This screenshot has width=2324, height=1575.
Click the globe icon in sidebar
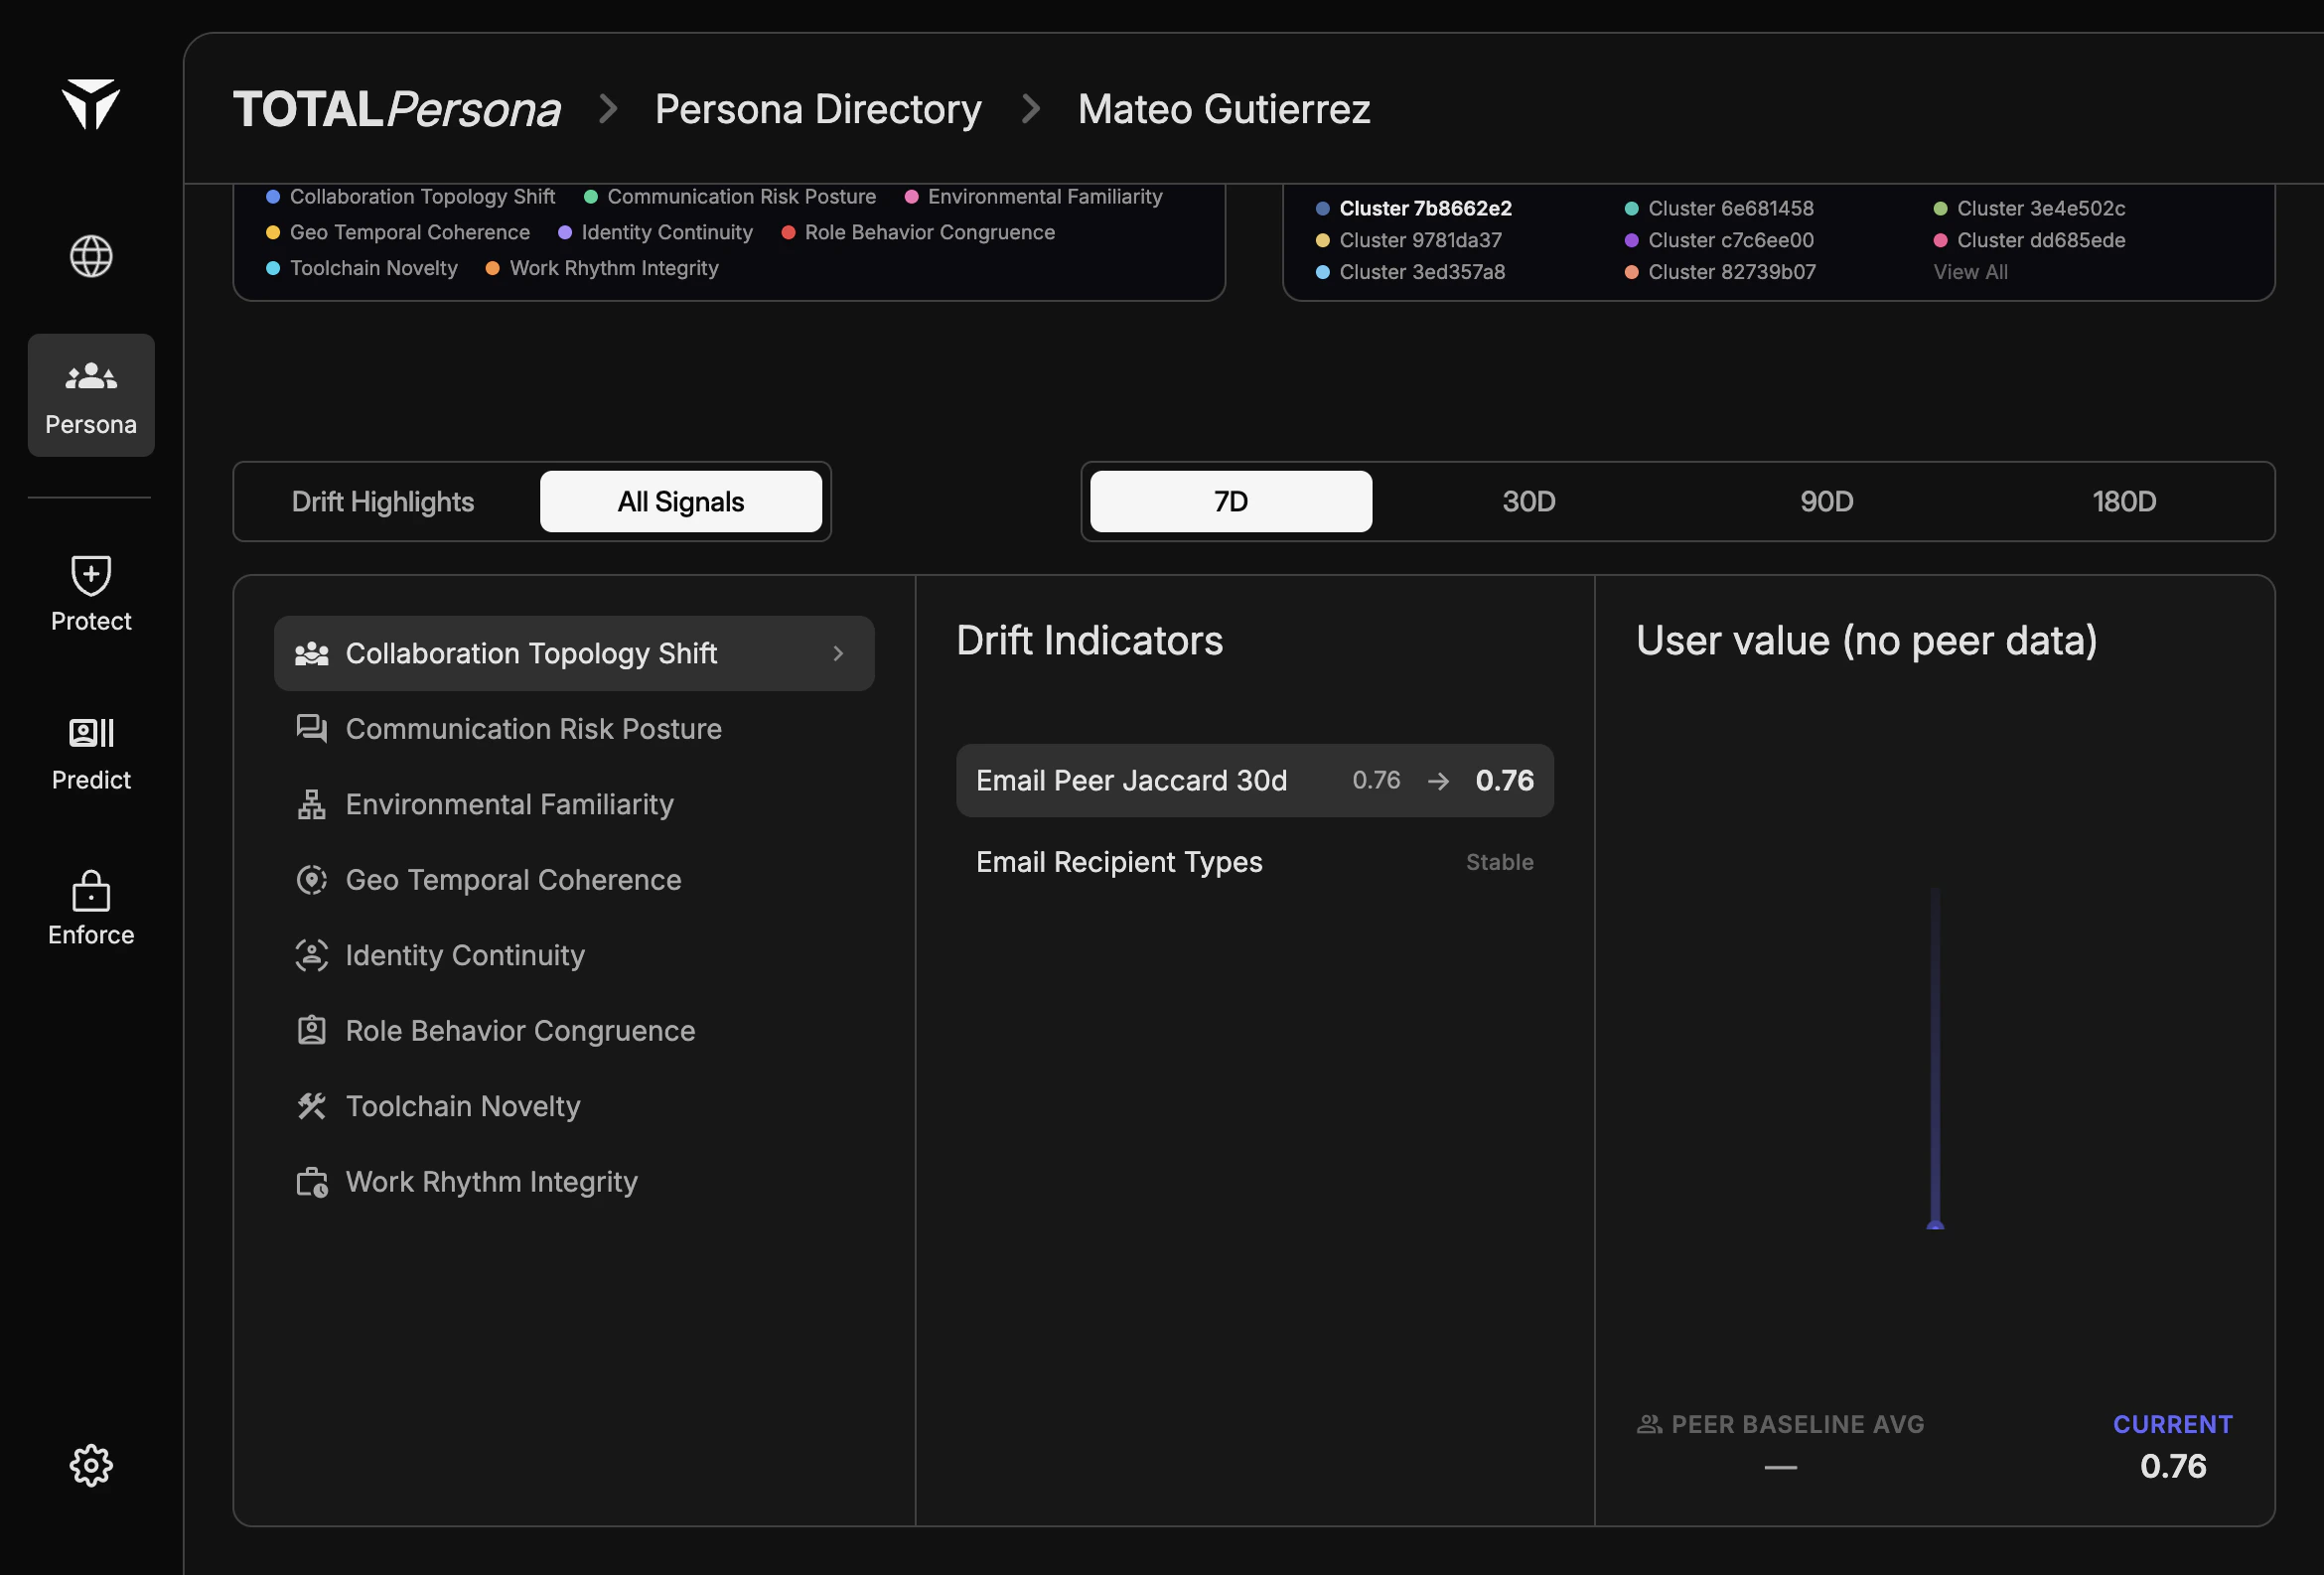[91, 257]
